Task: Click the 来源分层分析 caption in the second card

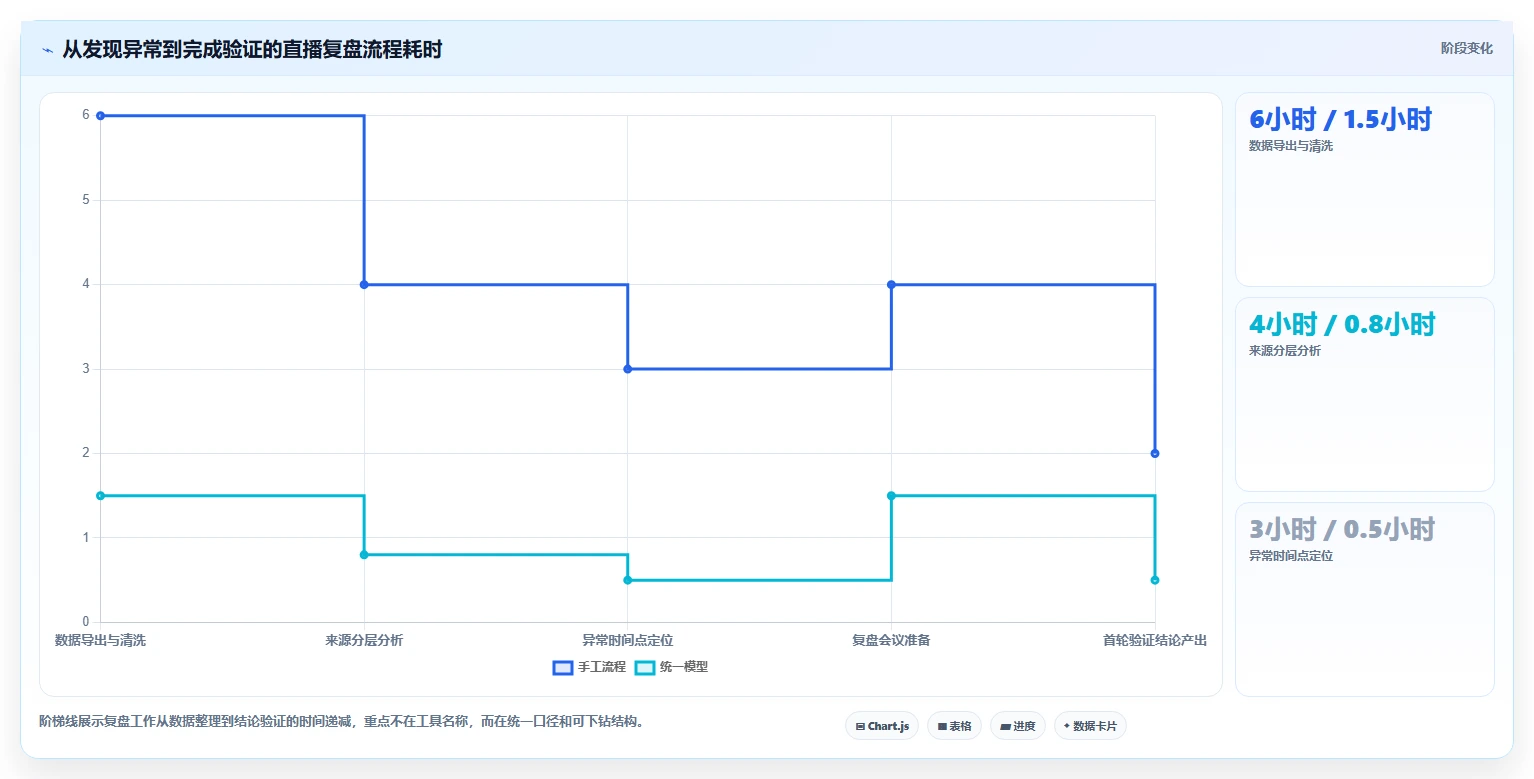Action: click(1285, 351)
